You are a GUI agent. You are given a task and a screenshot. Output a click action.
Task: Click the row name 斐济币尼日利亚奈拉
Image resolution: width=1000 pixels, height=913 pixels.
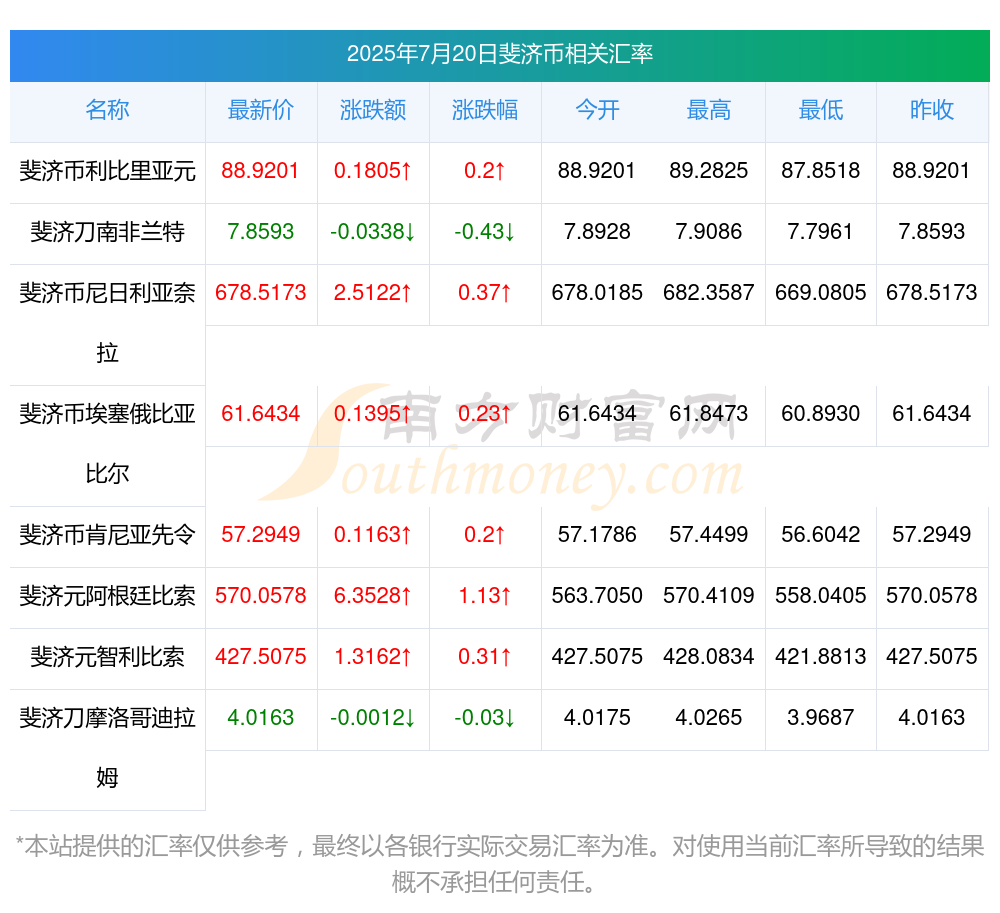coord(107,323)
